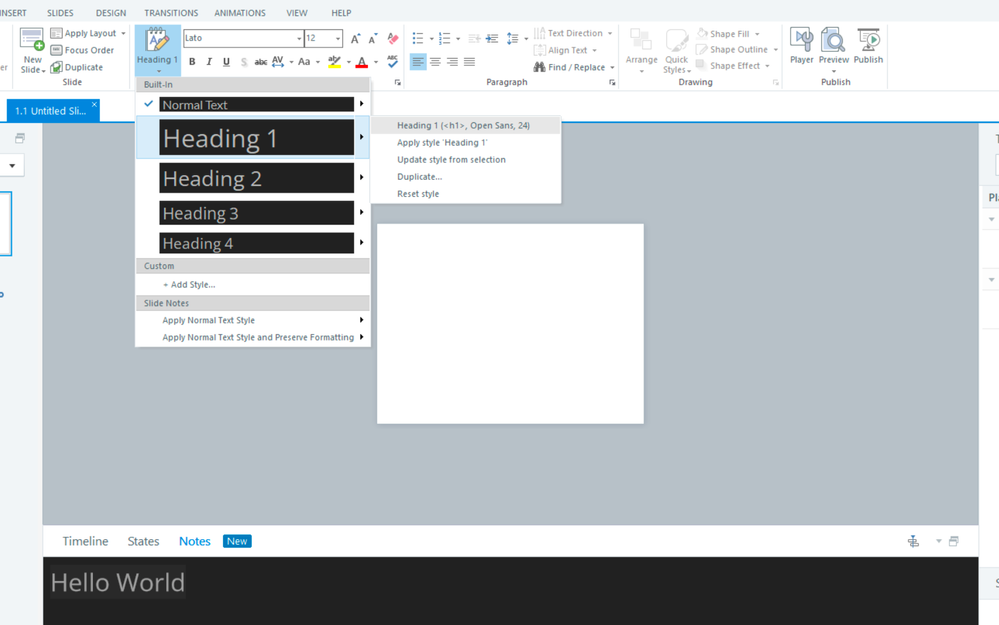Viewport: 999px width, 625px height.
Task: Select "Apply style 'Heading 1'" menu entry
Action: (x=442, y=143)
